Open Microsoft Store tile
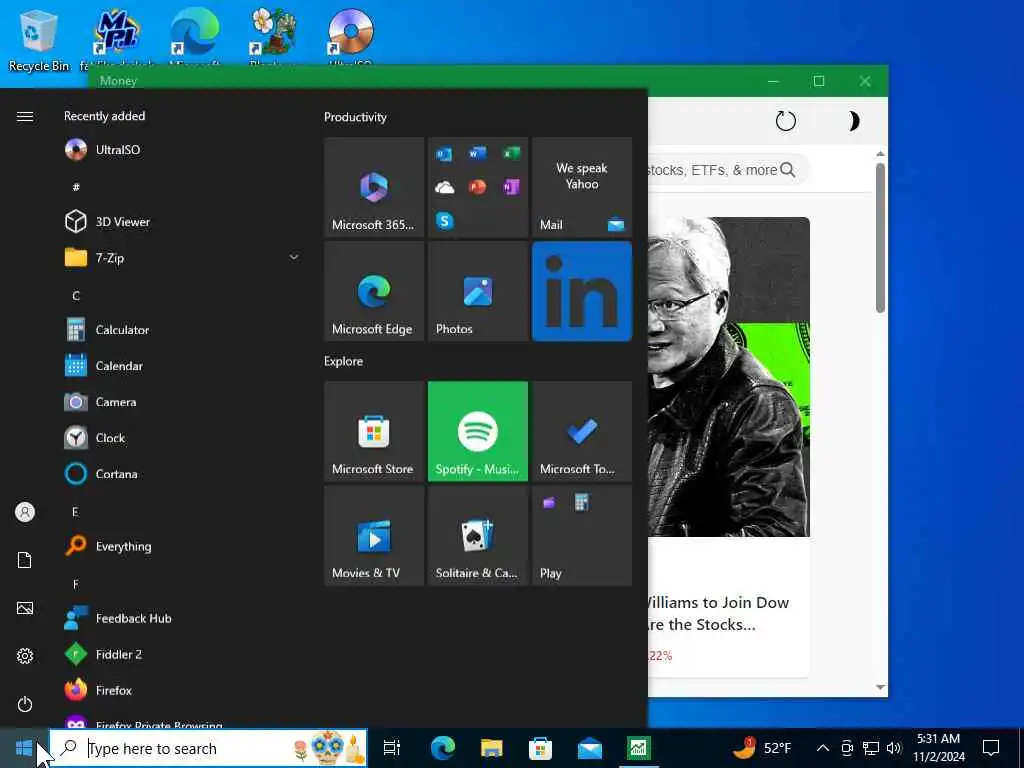 tap(374, 432)
